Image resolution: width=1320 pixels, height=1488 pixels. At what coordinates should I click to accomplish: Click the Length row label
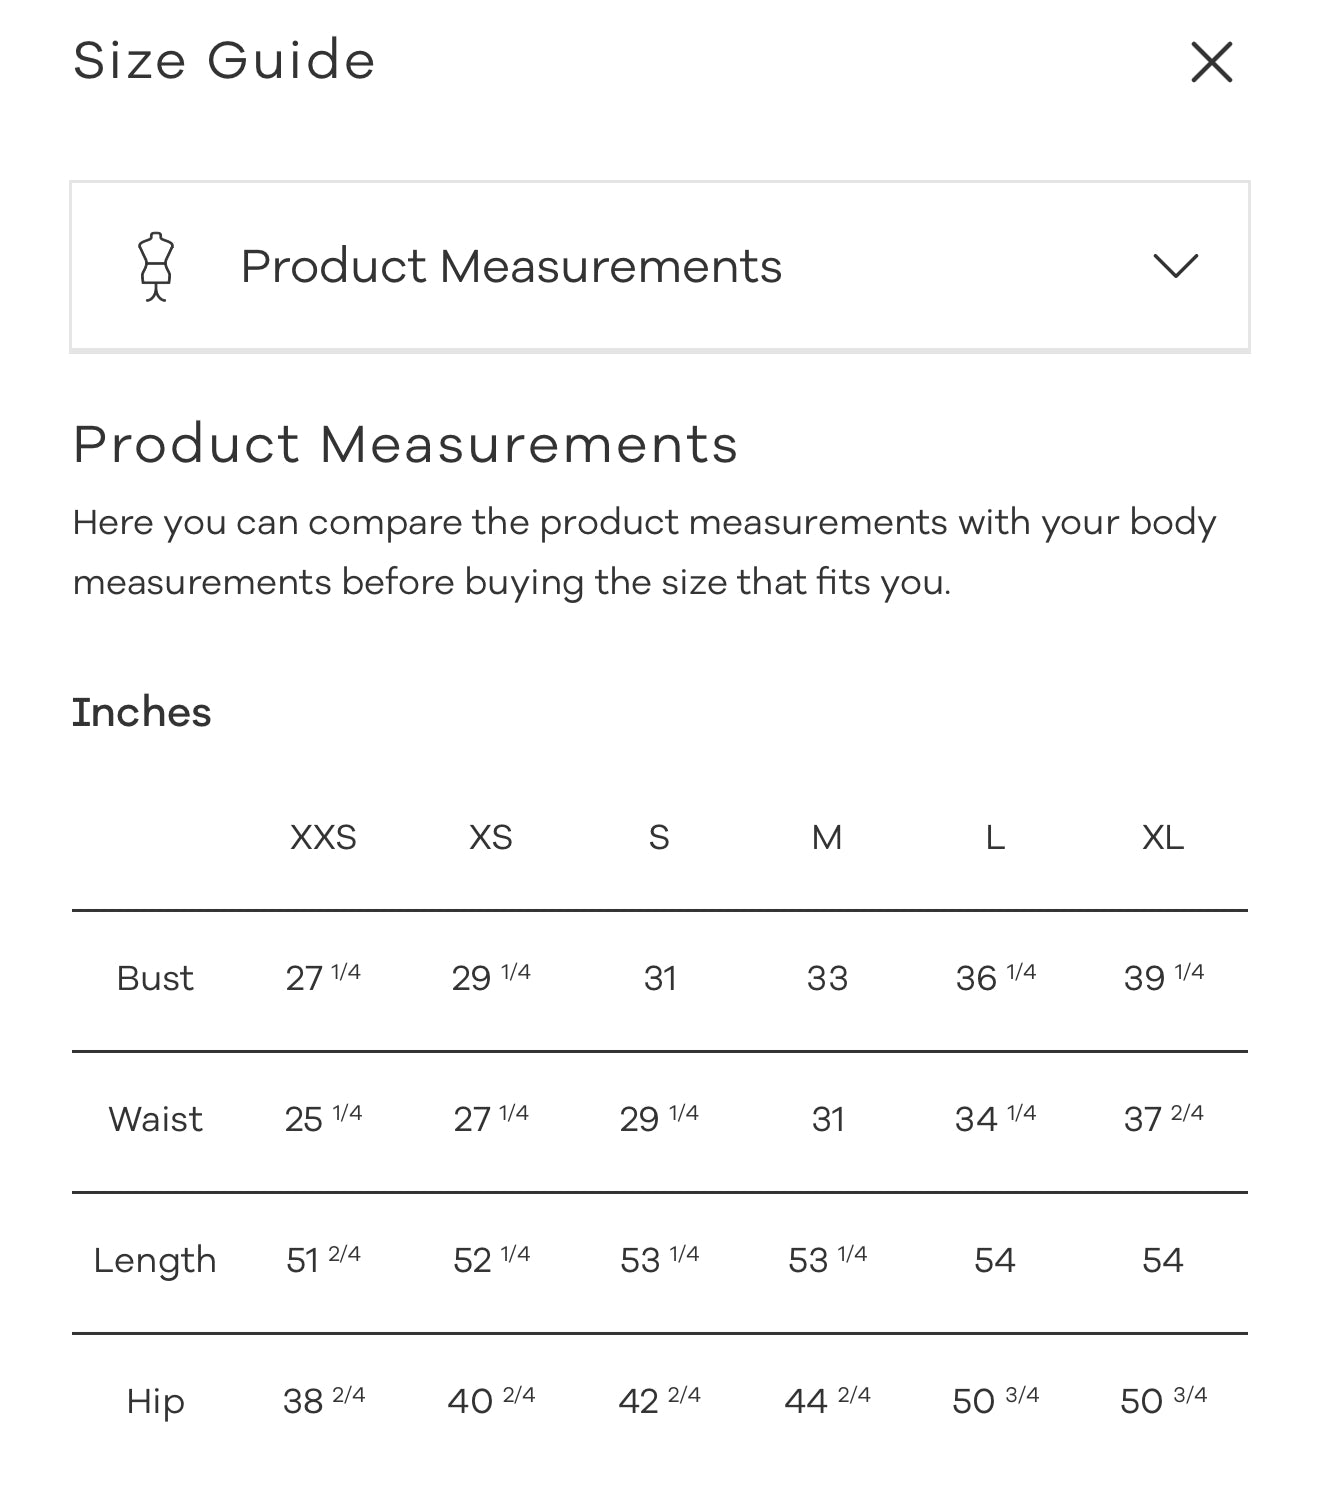coord(155,1261)
